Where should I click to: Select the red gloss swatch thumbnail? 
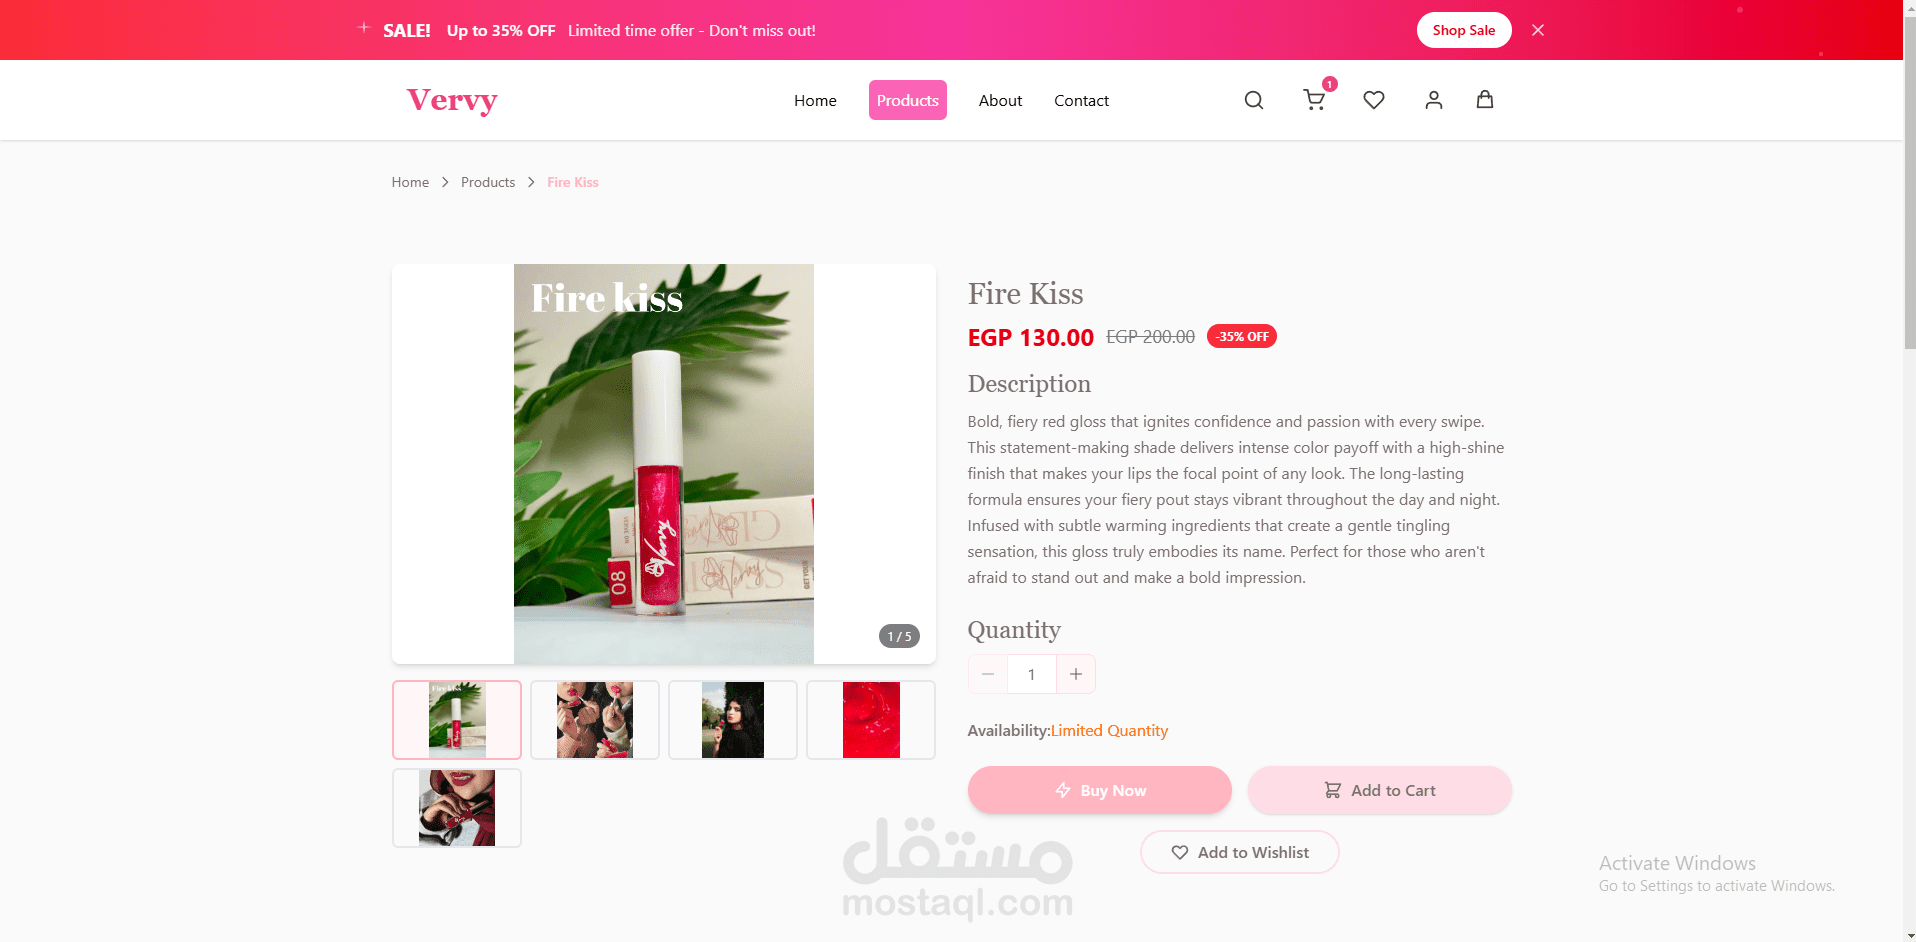coord(871,720)
